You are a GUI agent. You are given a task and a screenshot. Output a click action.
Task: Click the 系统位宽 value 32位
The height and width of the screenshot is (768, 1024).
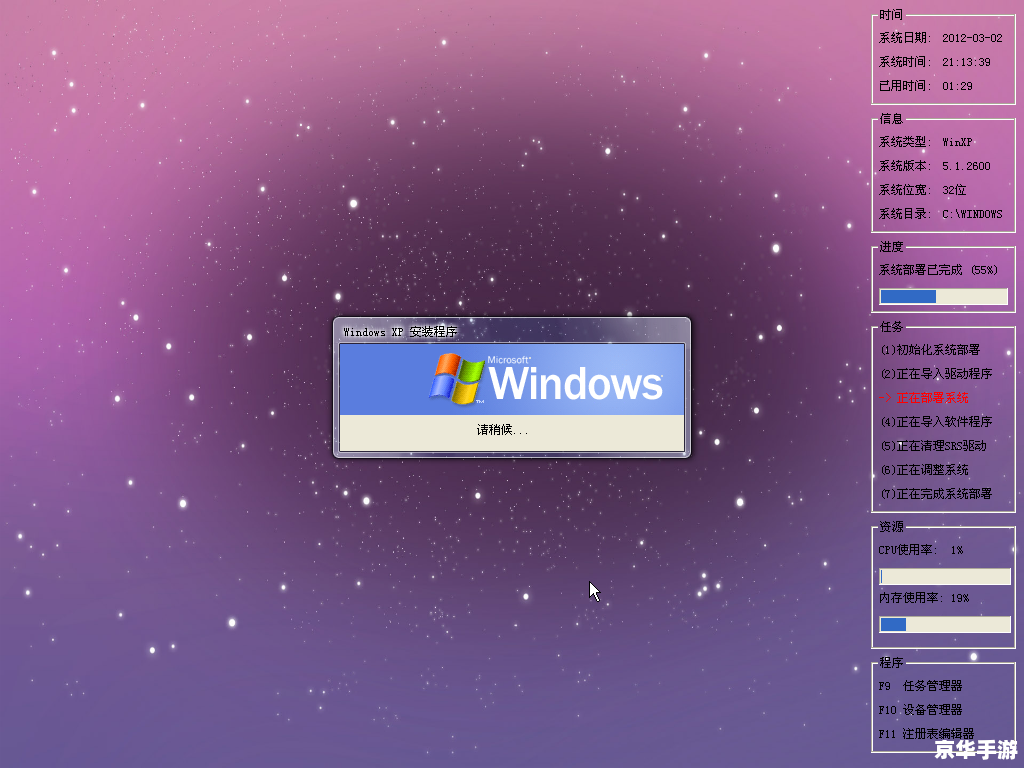point(953,190)
